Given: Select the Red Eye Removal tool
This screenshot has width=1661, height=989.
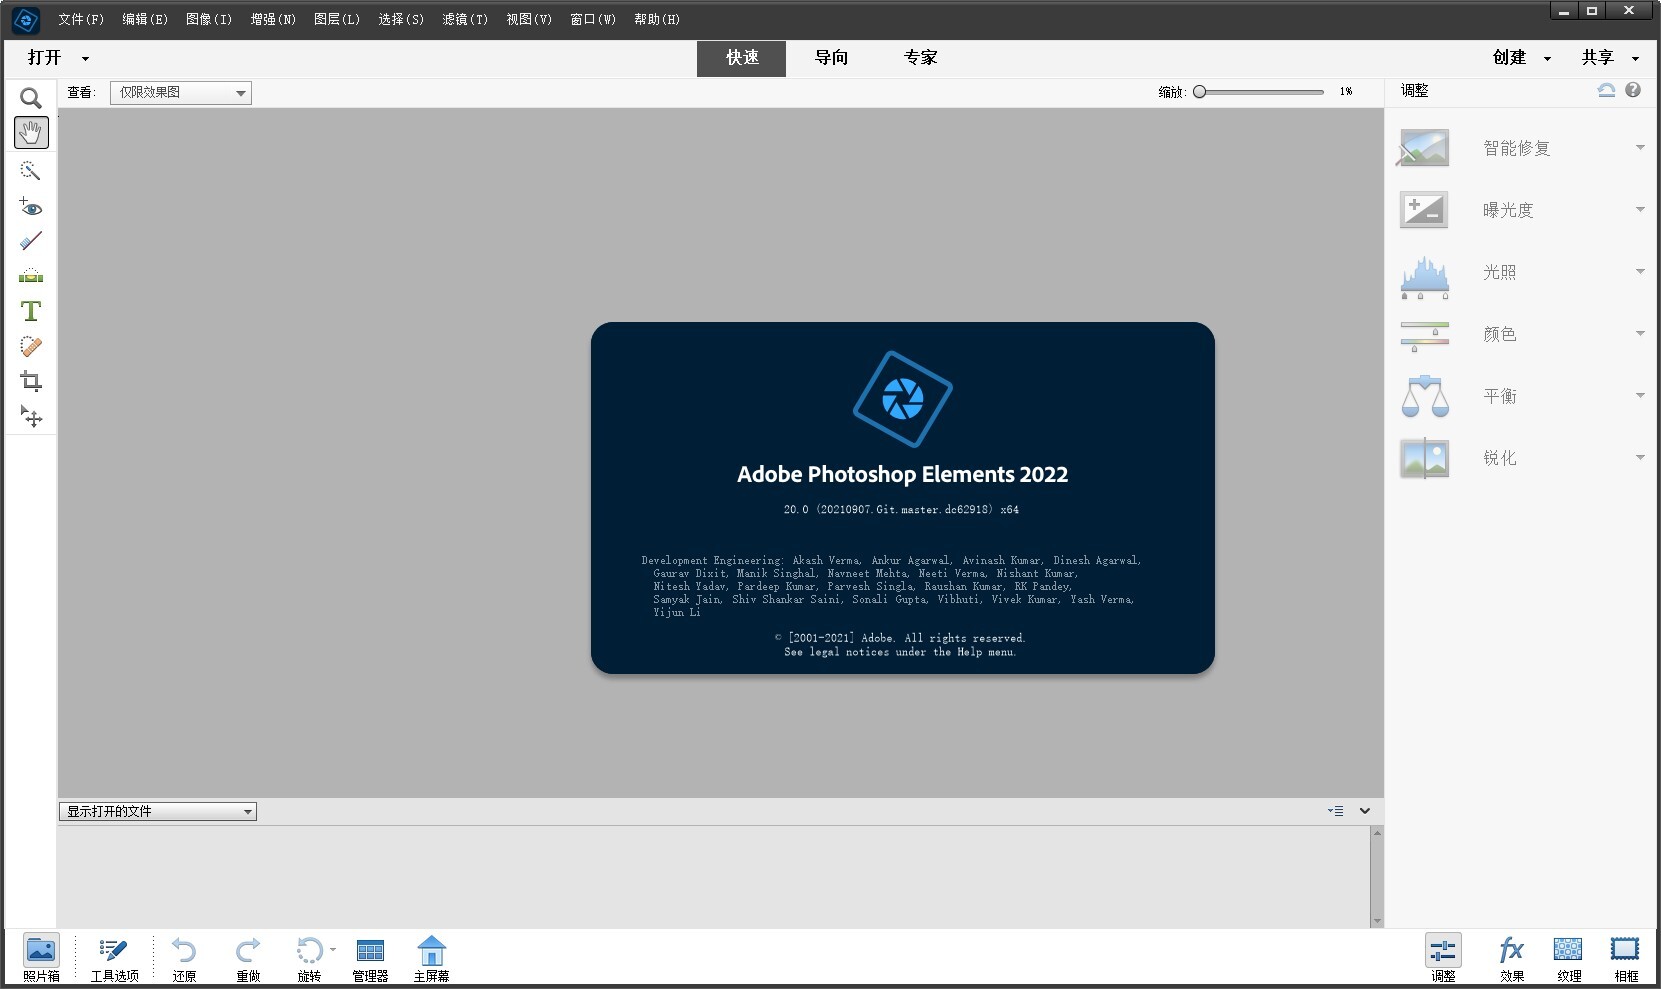Looking at the screenshot, I should coord(31,207).
